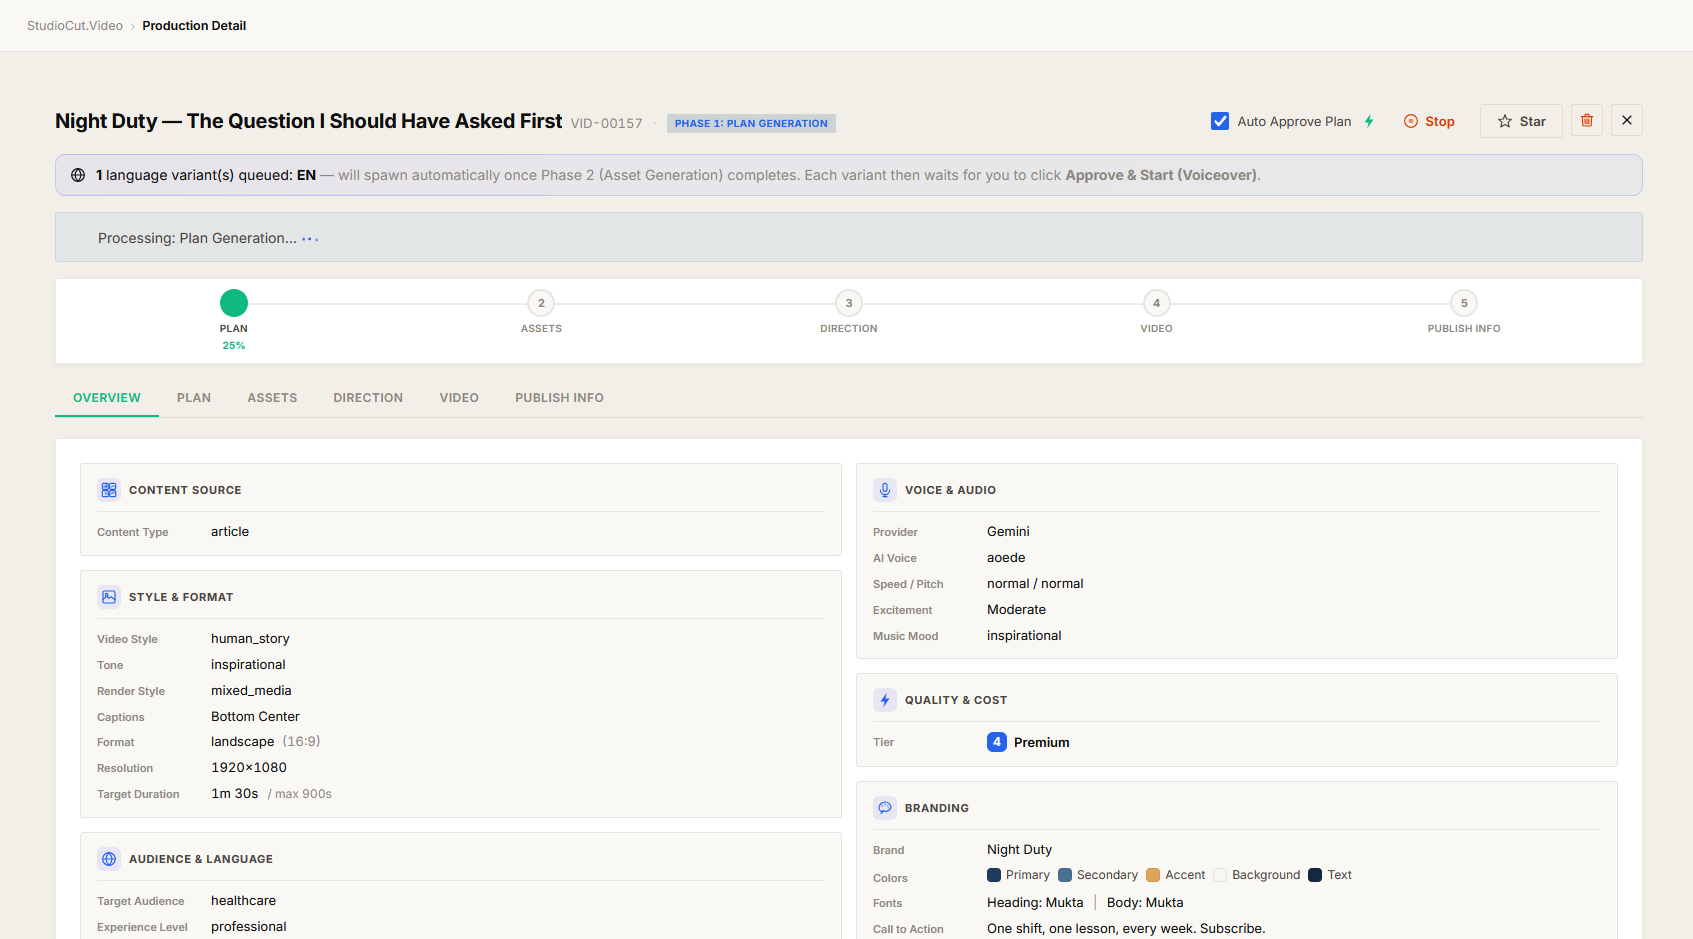Open the Publish Info tab

click(559, 398)
